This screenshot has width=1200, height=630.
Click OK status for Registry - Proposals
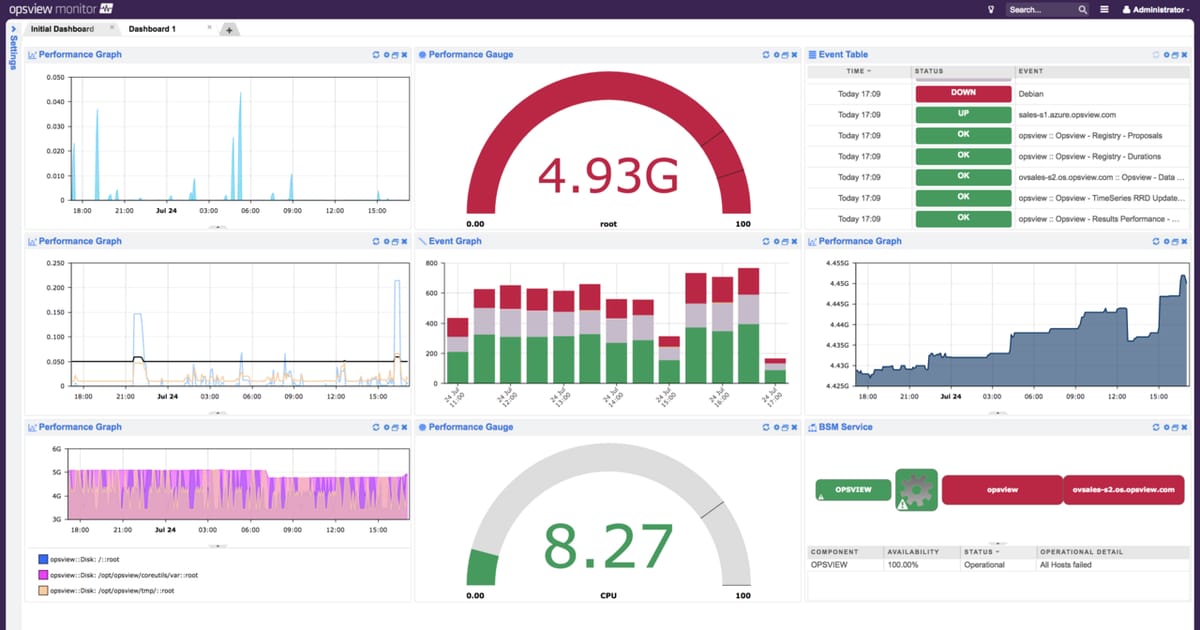click(963, 135)
